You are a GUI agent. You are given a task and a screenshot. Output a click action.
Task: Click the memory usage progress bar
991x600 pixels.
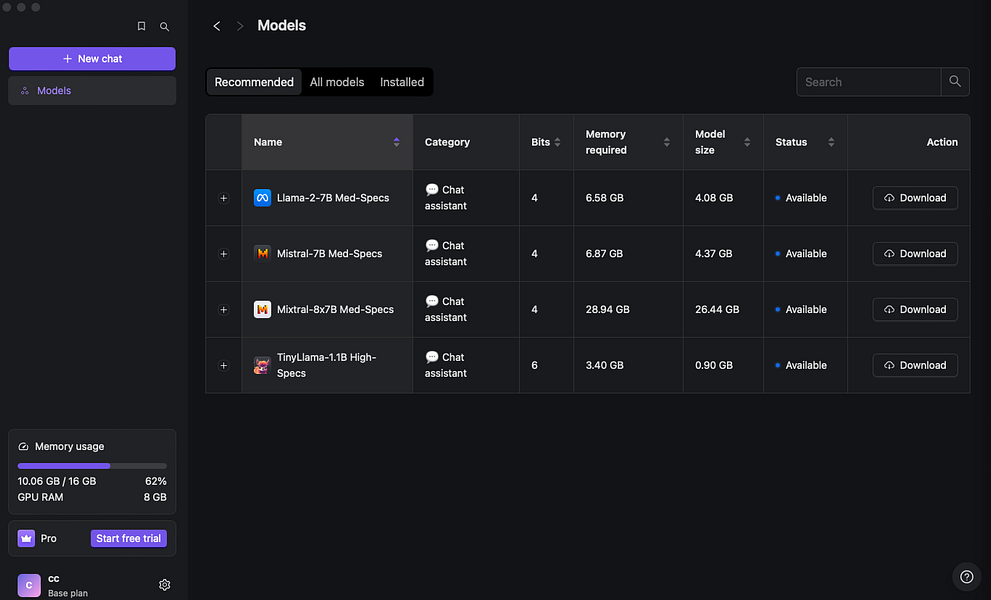(92, 466)
